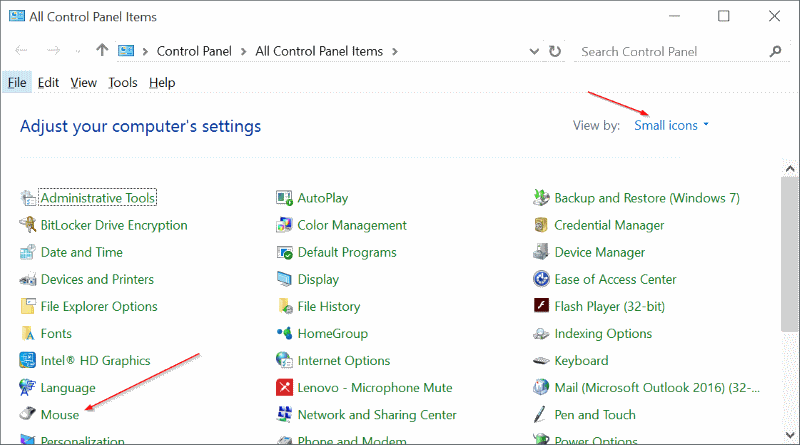Expand the chevron after All Control Panel Items
This screenshot has width=800, height=445.
395,52
